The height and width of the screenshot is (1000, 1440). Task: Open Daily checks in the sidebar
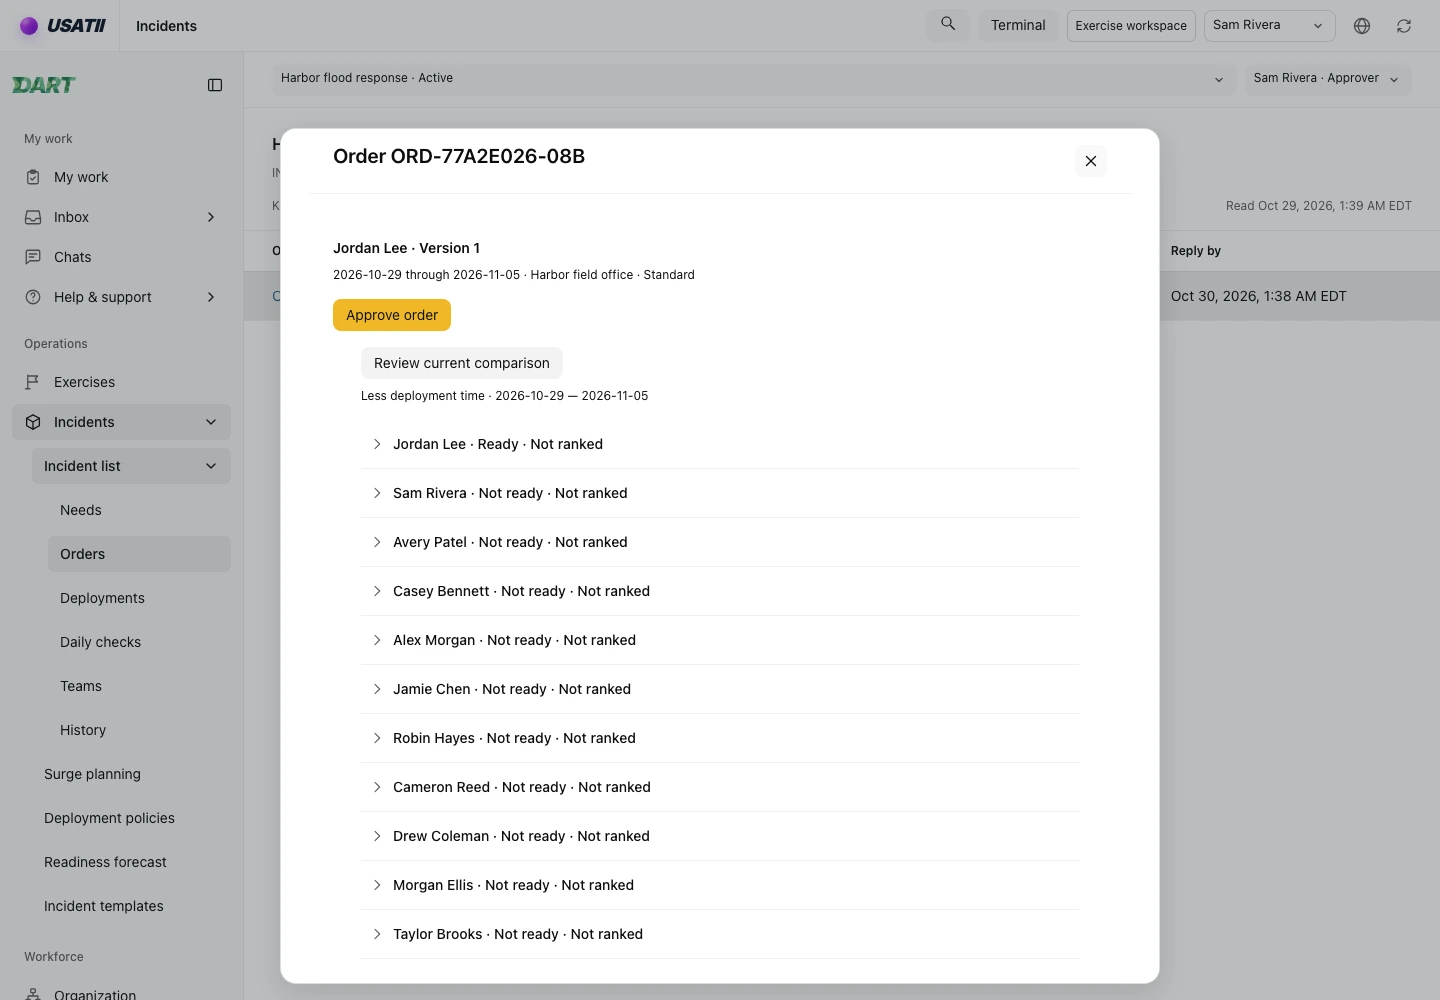tap(139, 642)
